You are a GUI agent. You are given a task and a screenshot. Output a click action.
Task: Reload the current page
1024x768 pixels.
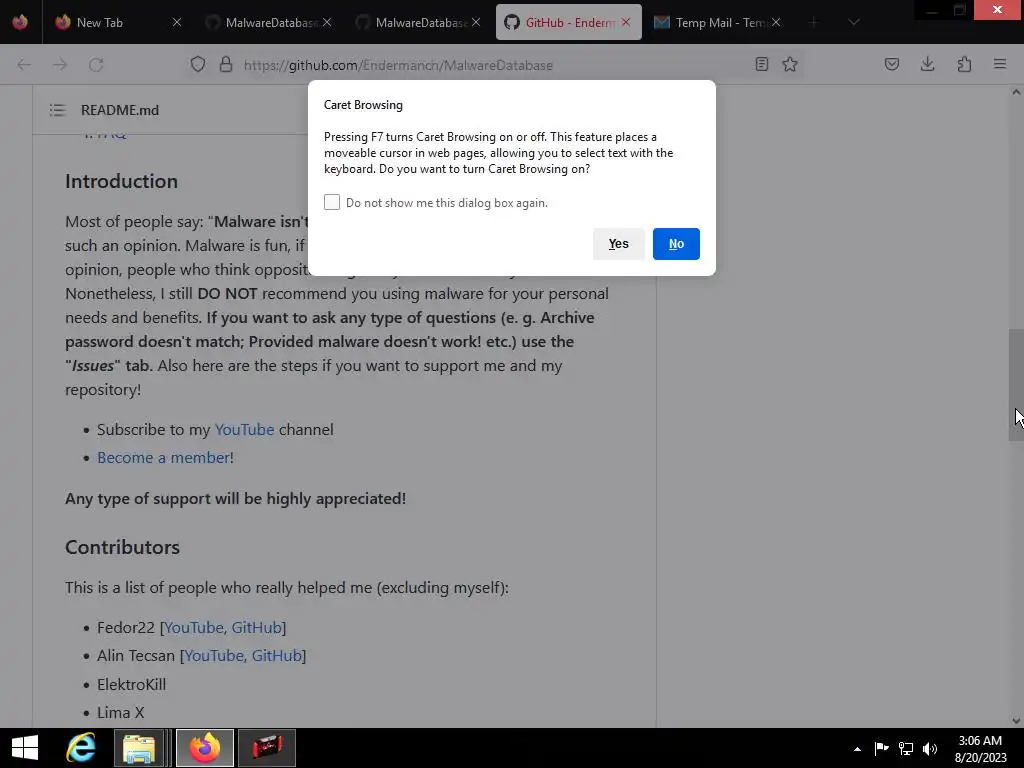tap(96, 65)
